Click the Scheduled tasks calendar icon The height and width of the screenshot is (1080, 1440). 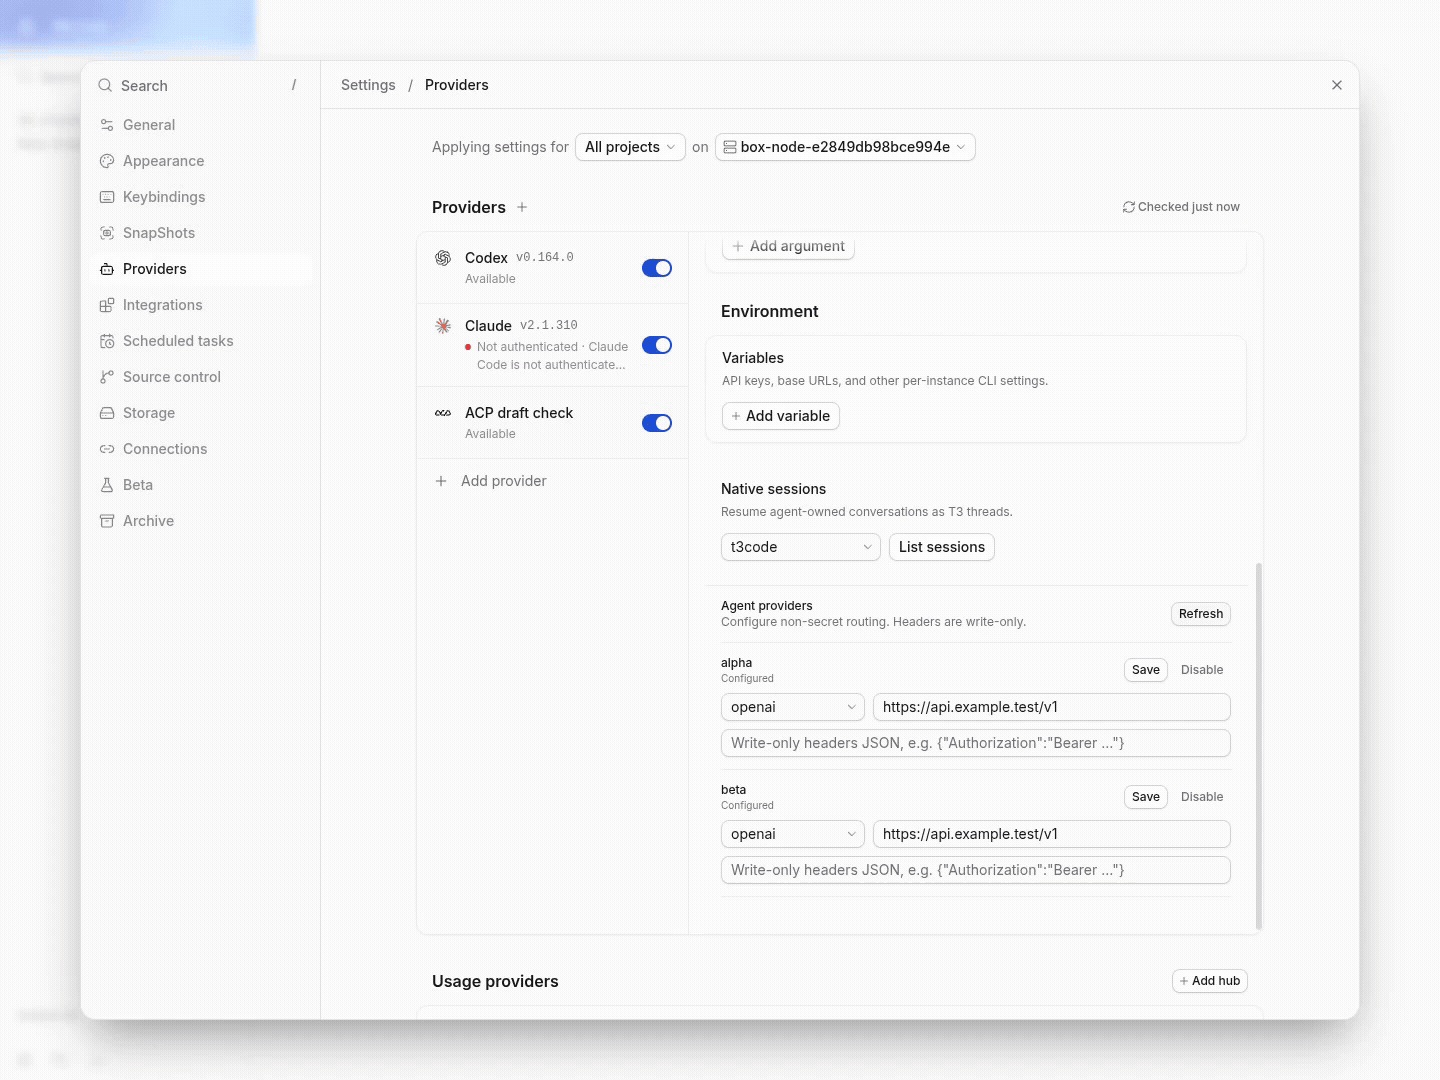(107, 341)
